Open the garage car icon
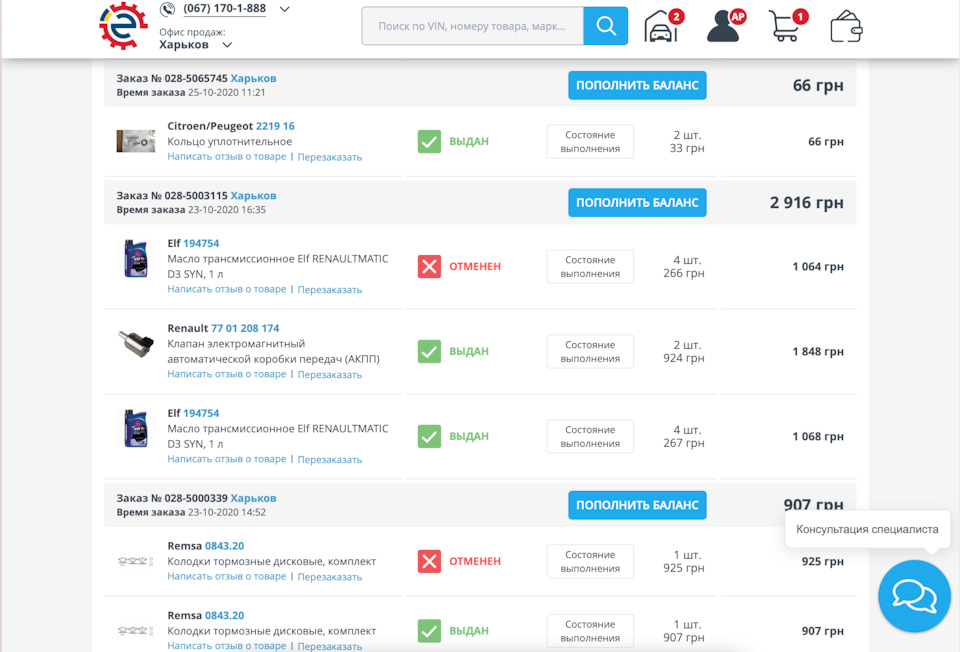The height and width of the screenshot is (652, 960). pos(663,26)
